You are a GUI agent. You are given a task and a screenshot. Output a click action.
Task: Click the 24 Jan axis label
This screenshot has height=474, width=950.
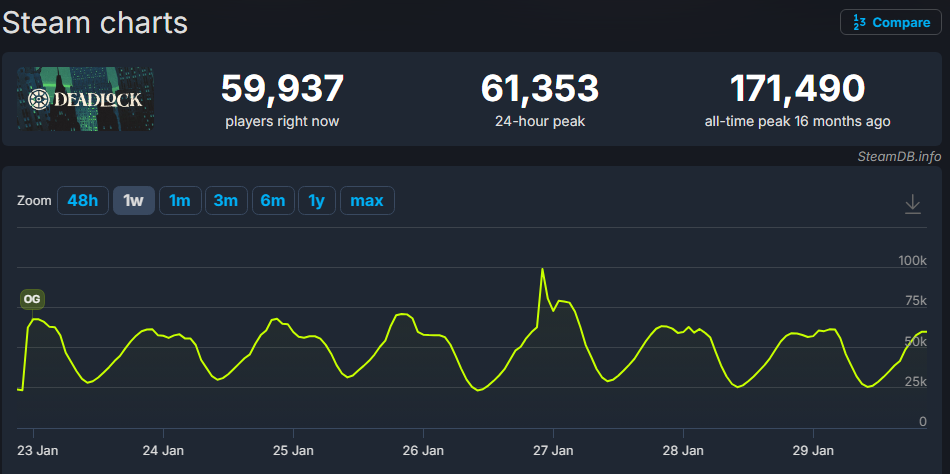click(165, 451)
